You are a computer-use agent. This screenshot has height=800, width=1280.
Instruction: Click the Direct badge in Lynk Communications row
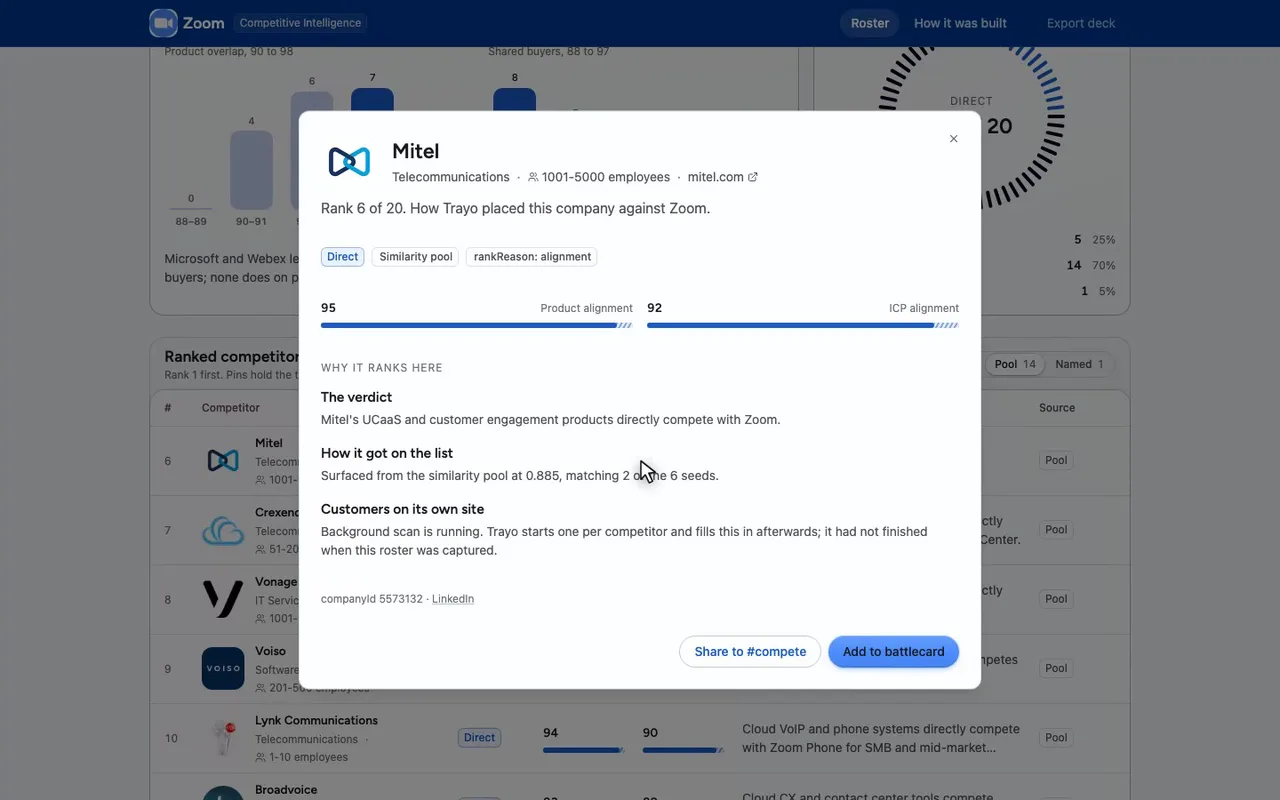[479, 738]
